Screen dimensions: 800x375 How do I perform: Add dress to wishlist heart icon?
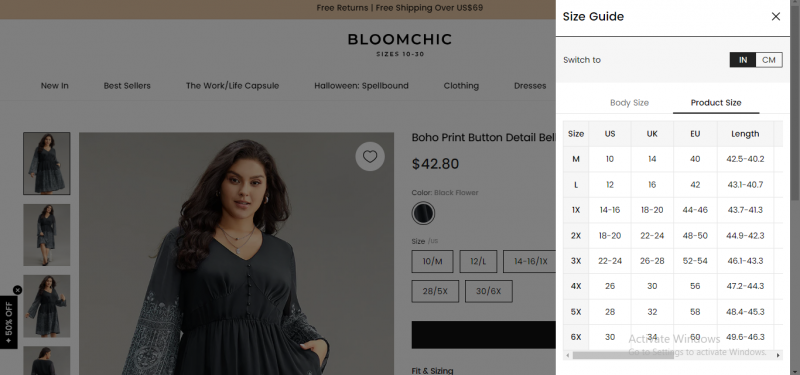point(370,157)
